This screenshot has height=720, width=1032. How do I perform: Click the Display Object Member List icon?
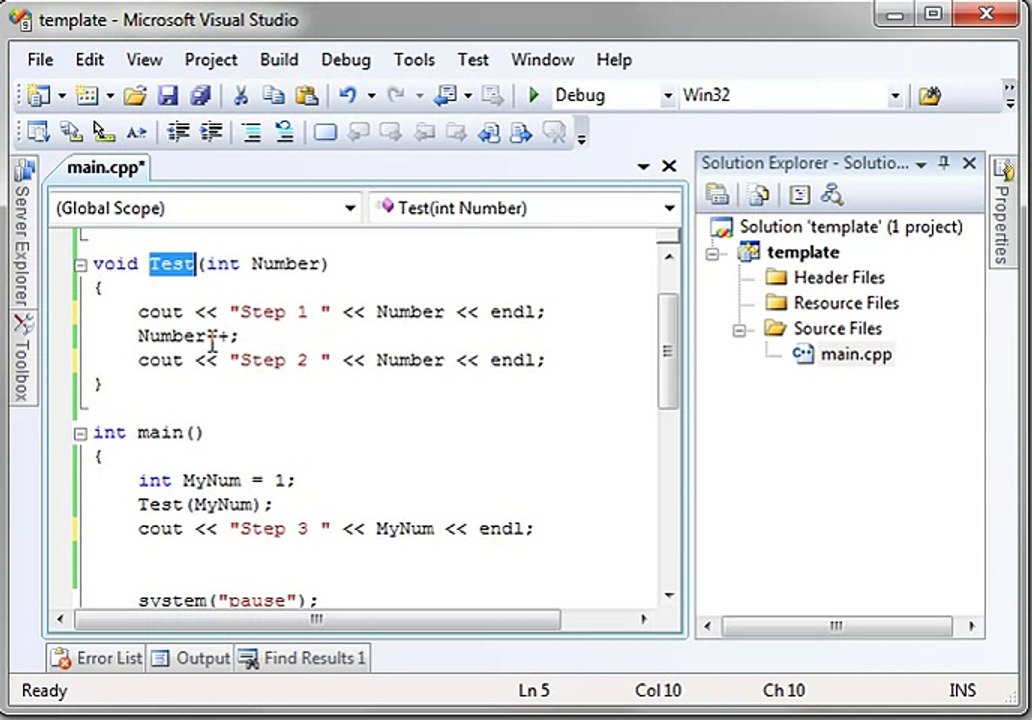click(37, 132)
